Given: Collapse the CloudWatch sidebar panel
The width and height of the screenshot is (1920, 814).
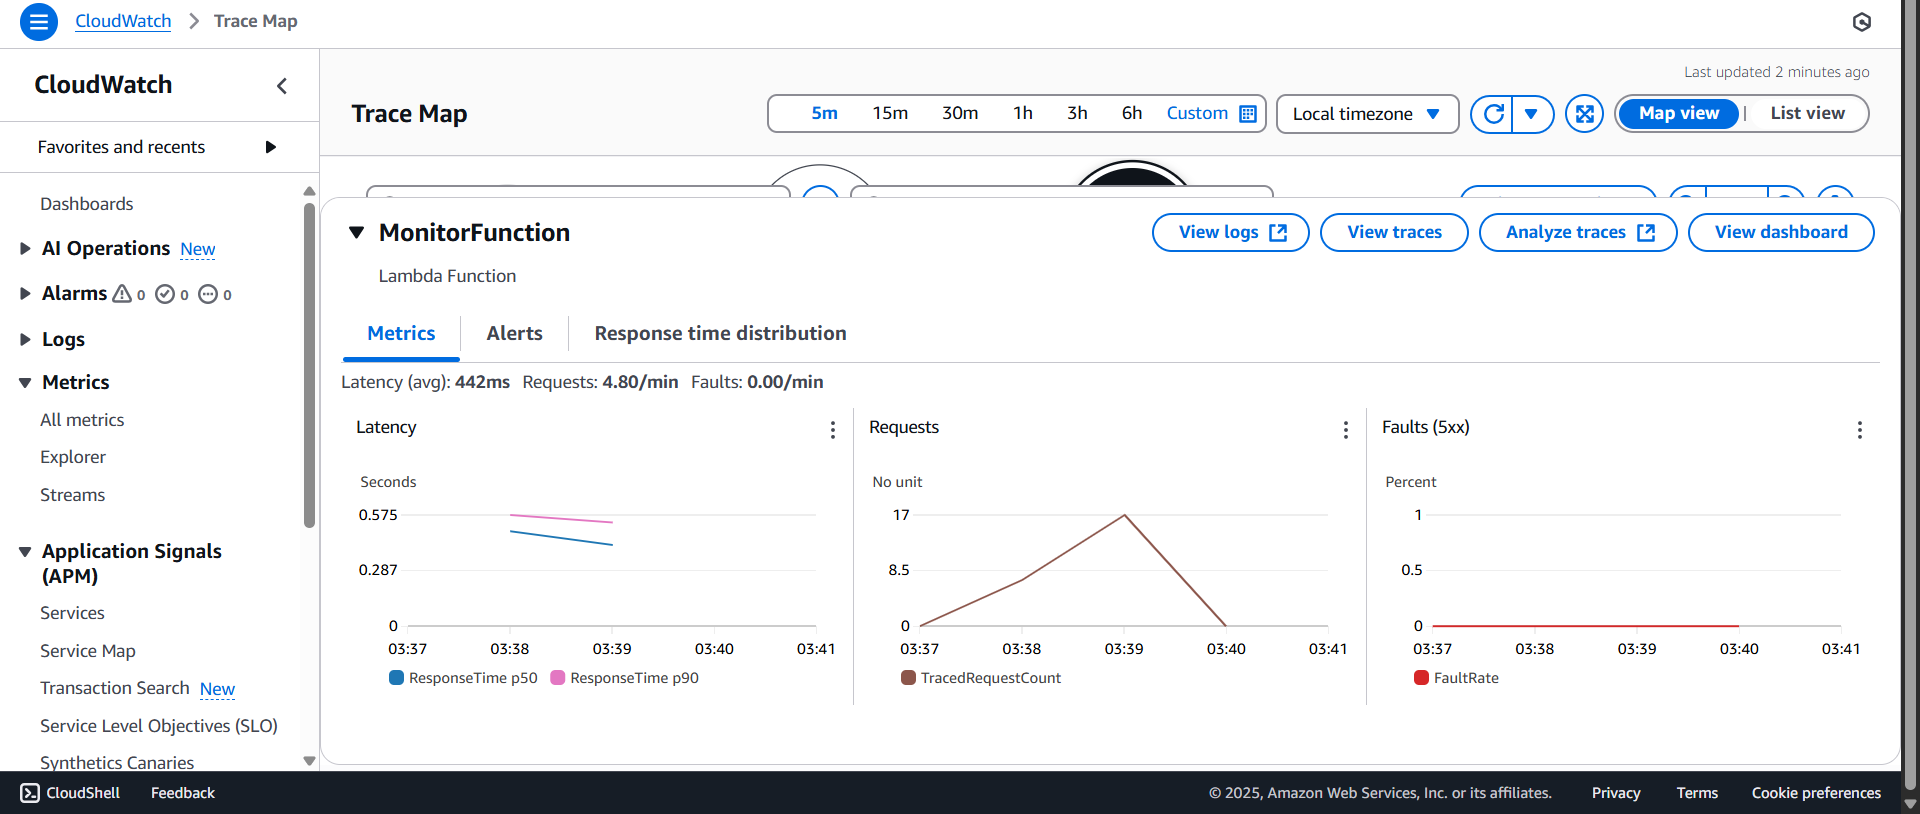Looking at the screenshot, I should (282, 86).
